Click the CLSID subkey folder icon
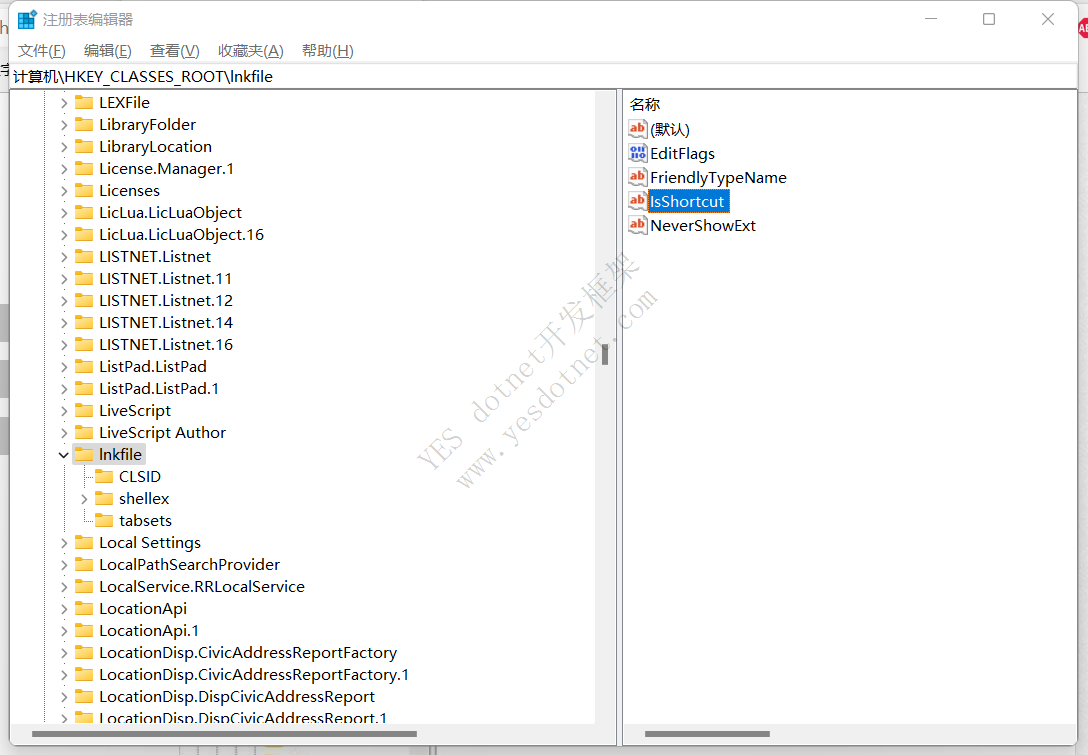This screenshot has width=1088, height=755. click(x=104, y=476)
